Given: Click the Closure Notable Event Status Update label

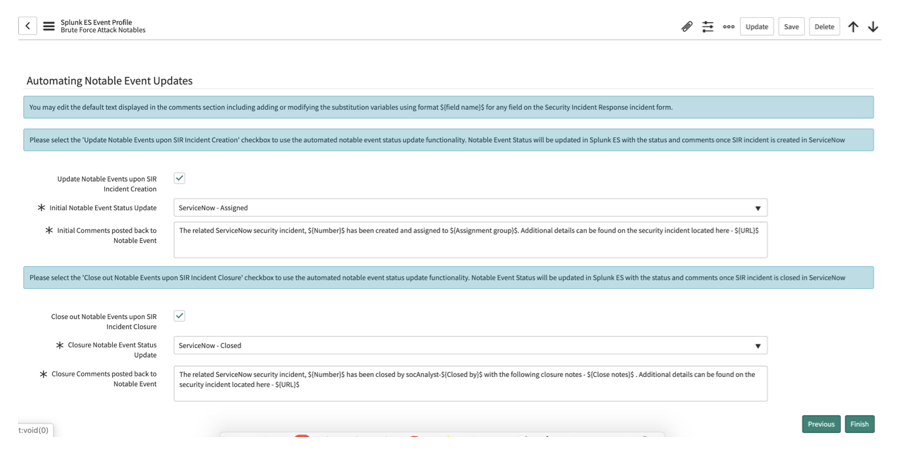Looking at the screenshot, I should pyautogui.click(x=112, y=350).
